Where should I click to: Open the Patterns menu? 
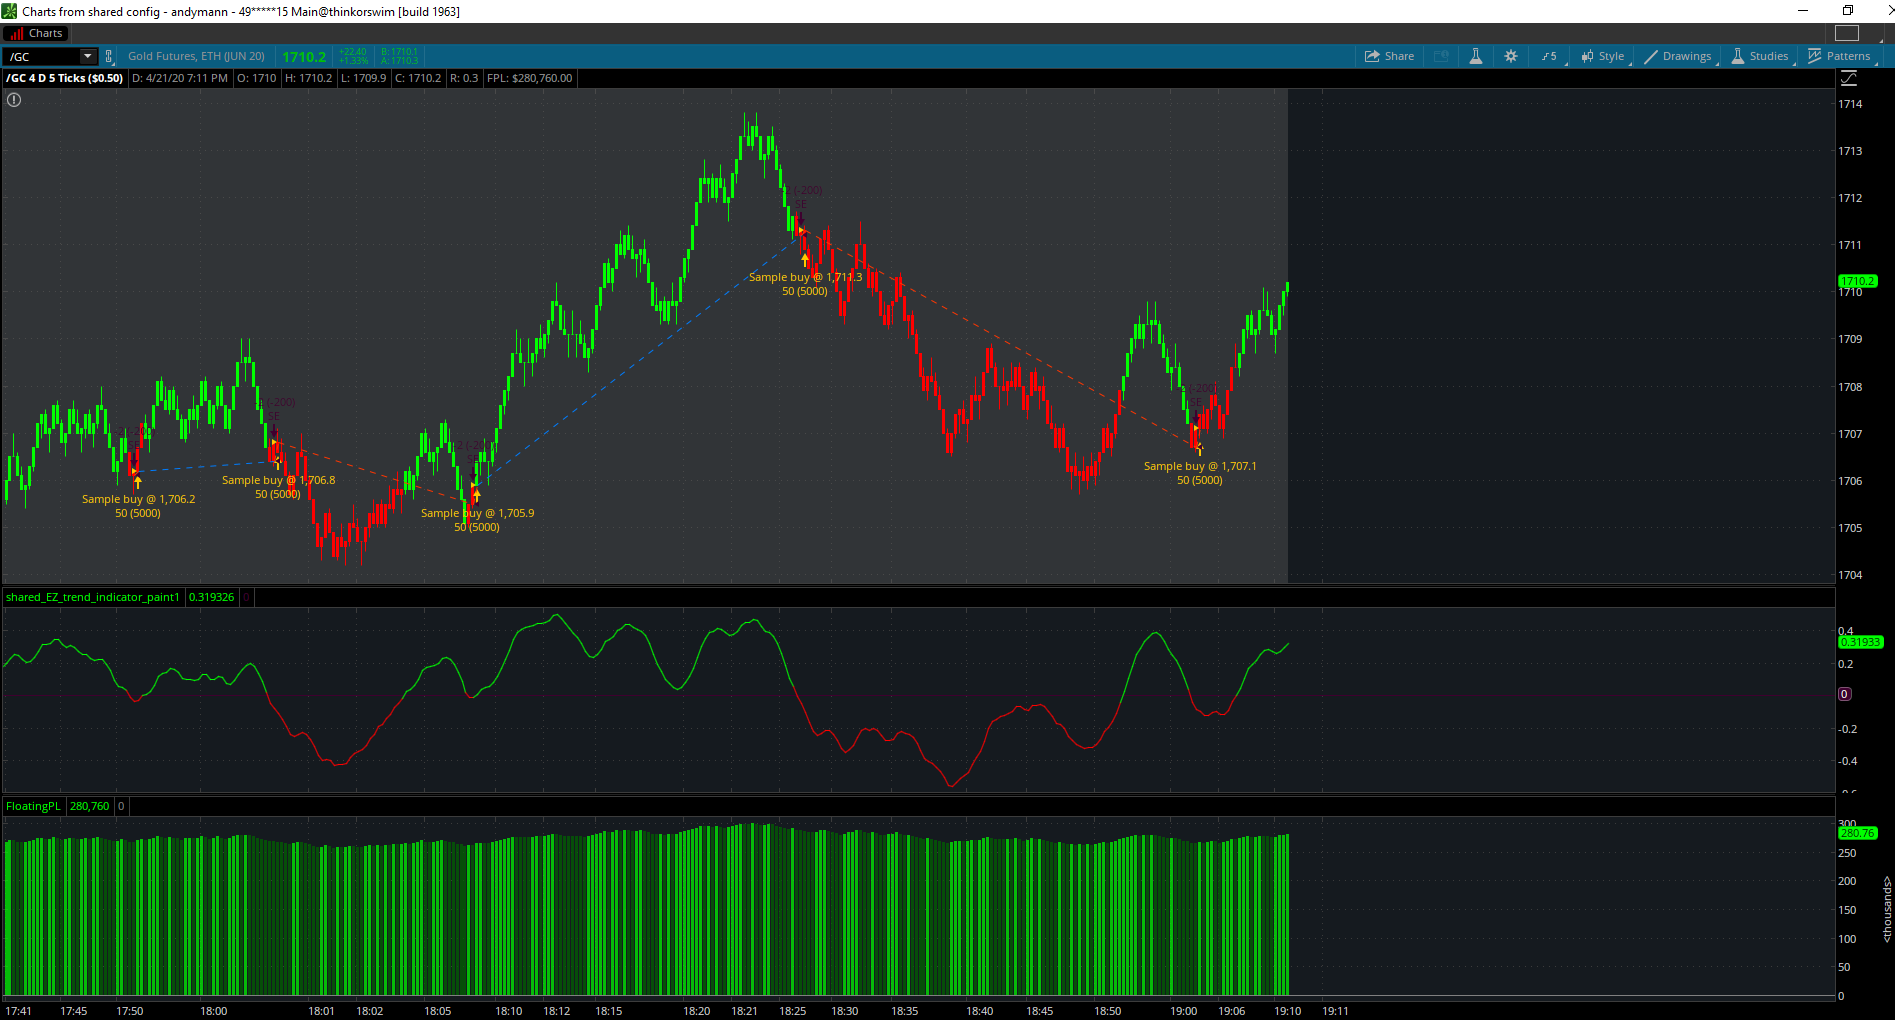(x=1839, y=56)
